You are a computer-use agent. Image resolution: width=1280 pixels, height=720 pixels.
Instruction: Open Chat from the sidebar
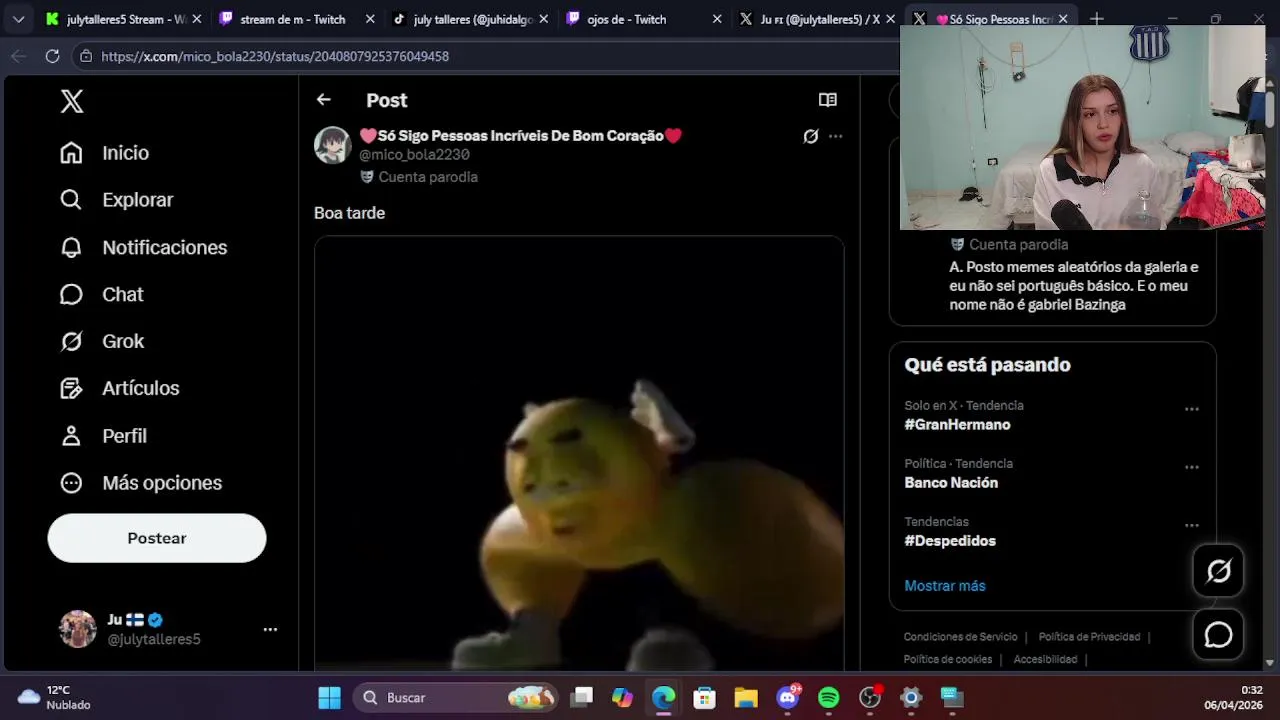[x=101, y=294]
